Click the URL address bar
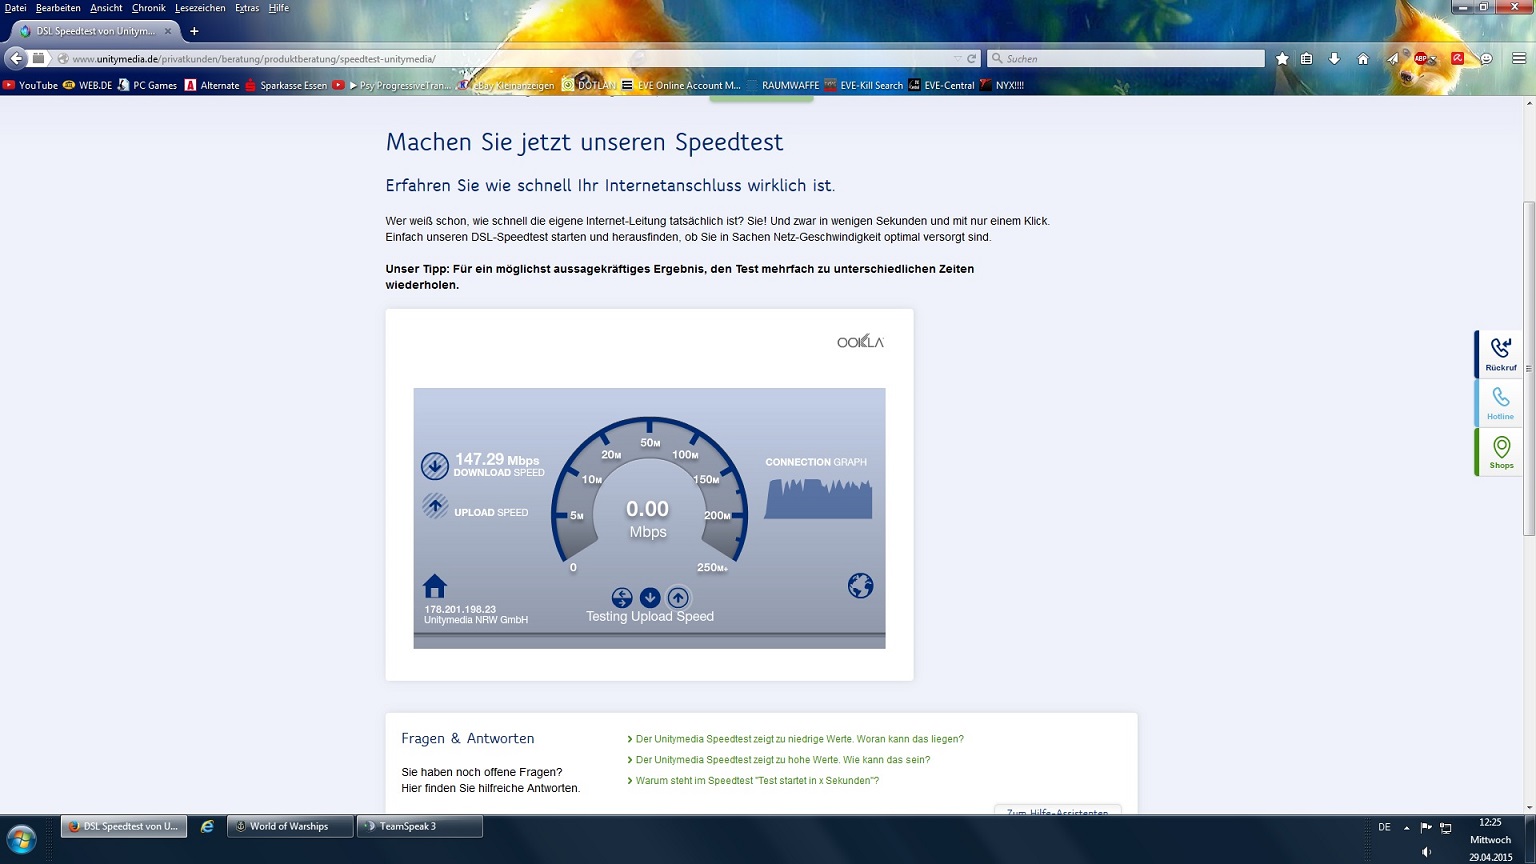Screen dimensions: 1536x864 [x=510, y=59]
